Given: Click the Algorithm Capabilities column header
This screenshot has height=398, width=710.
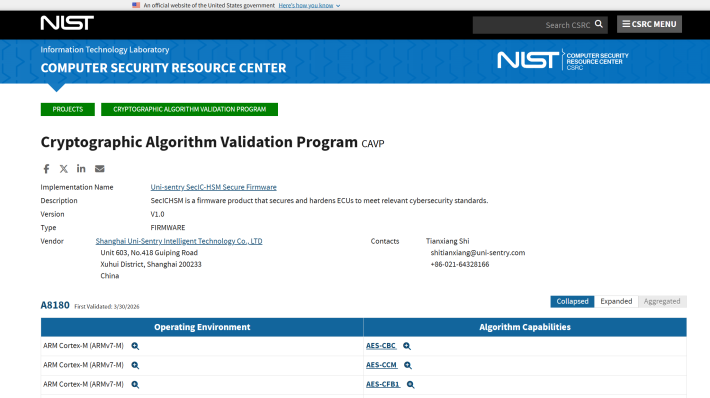Looking at the screenshot, I should [x=525, y=327].
